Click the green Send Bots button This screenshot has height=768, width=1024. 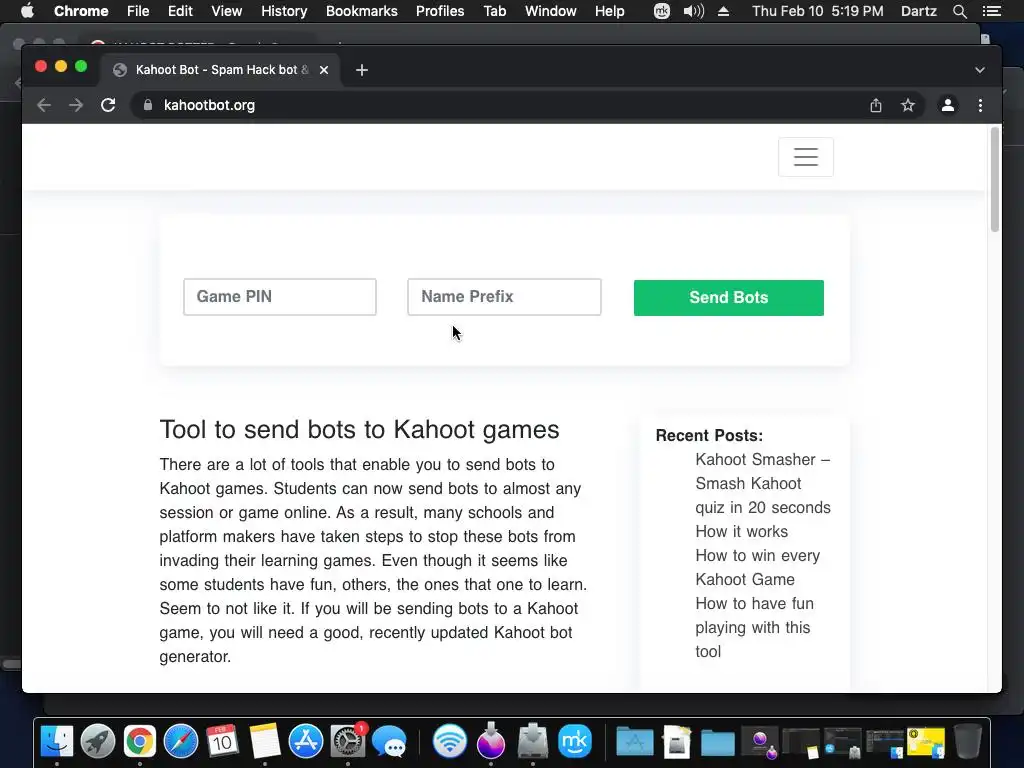[729, 298]
